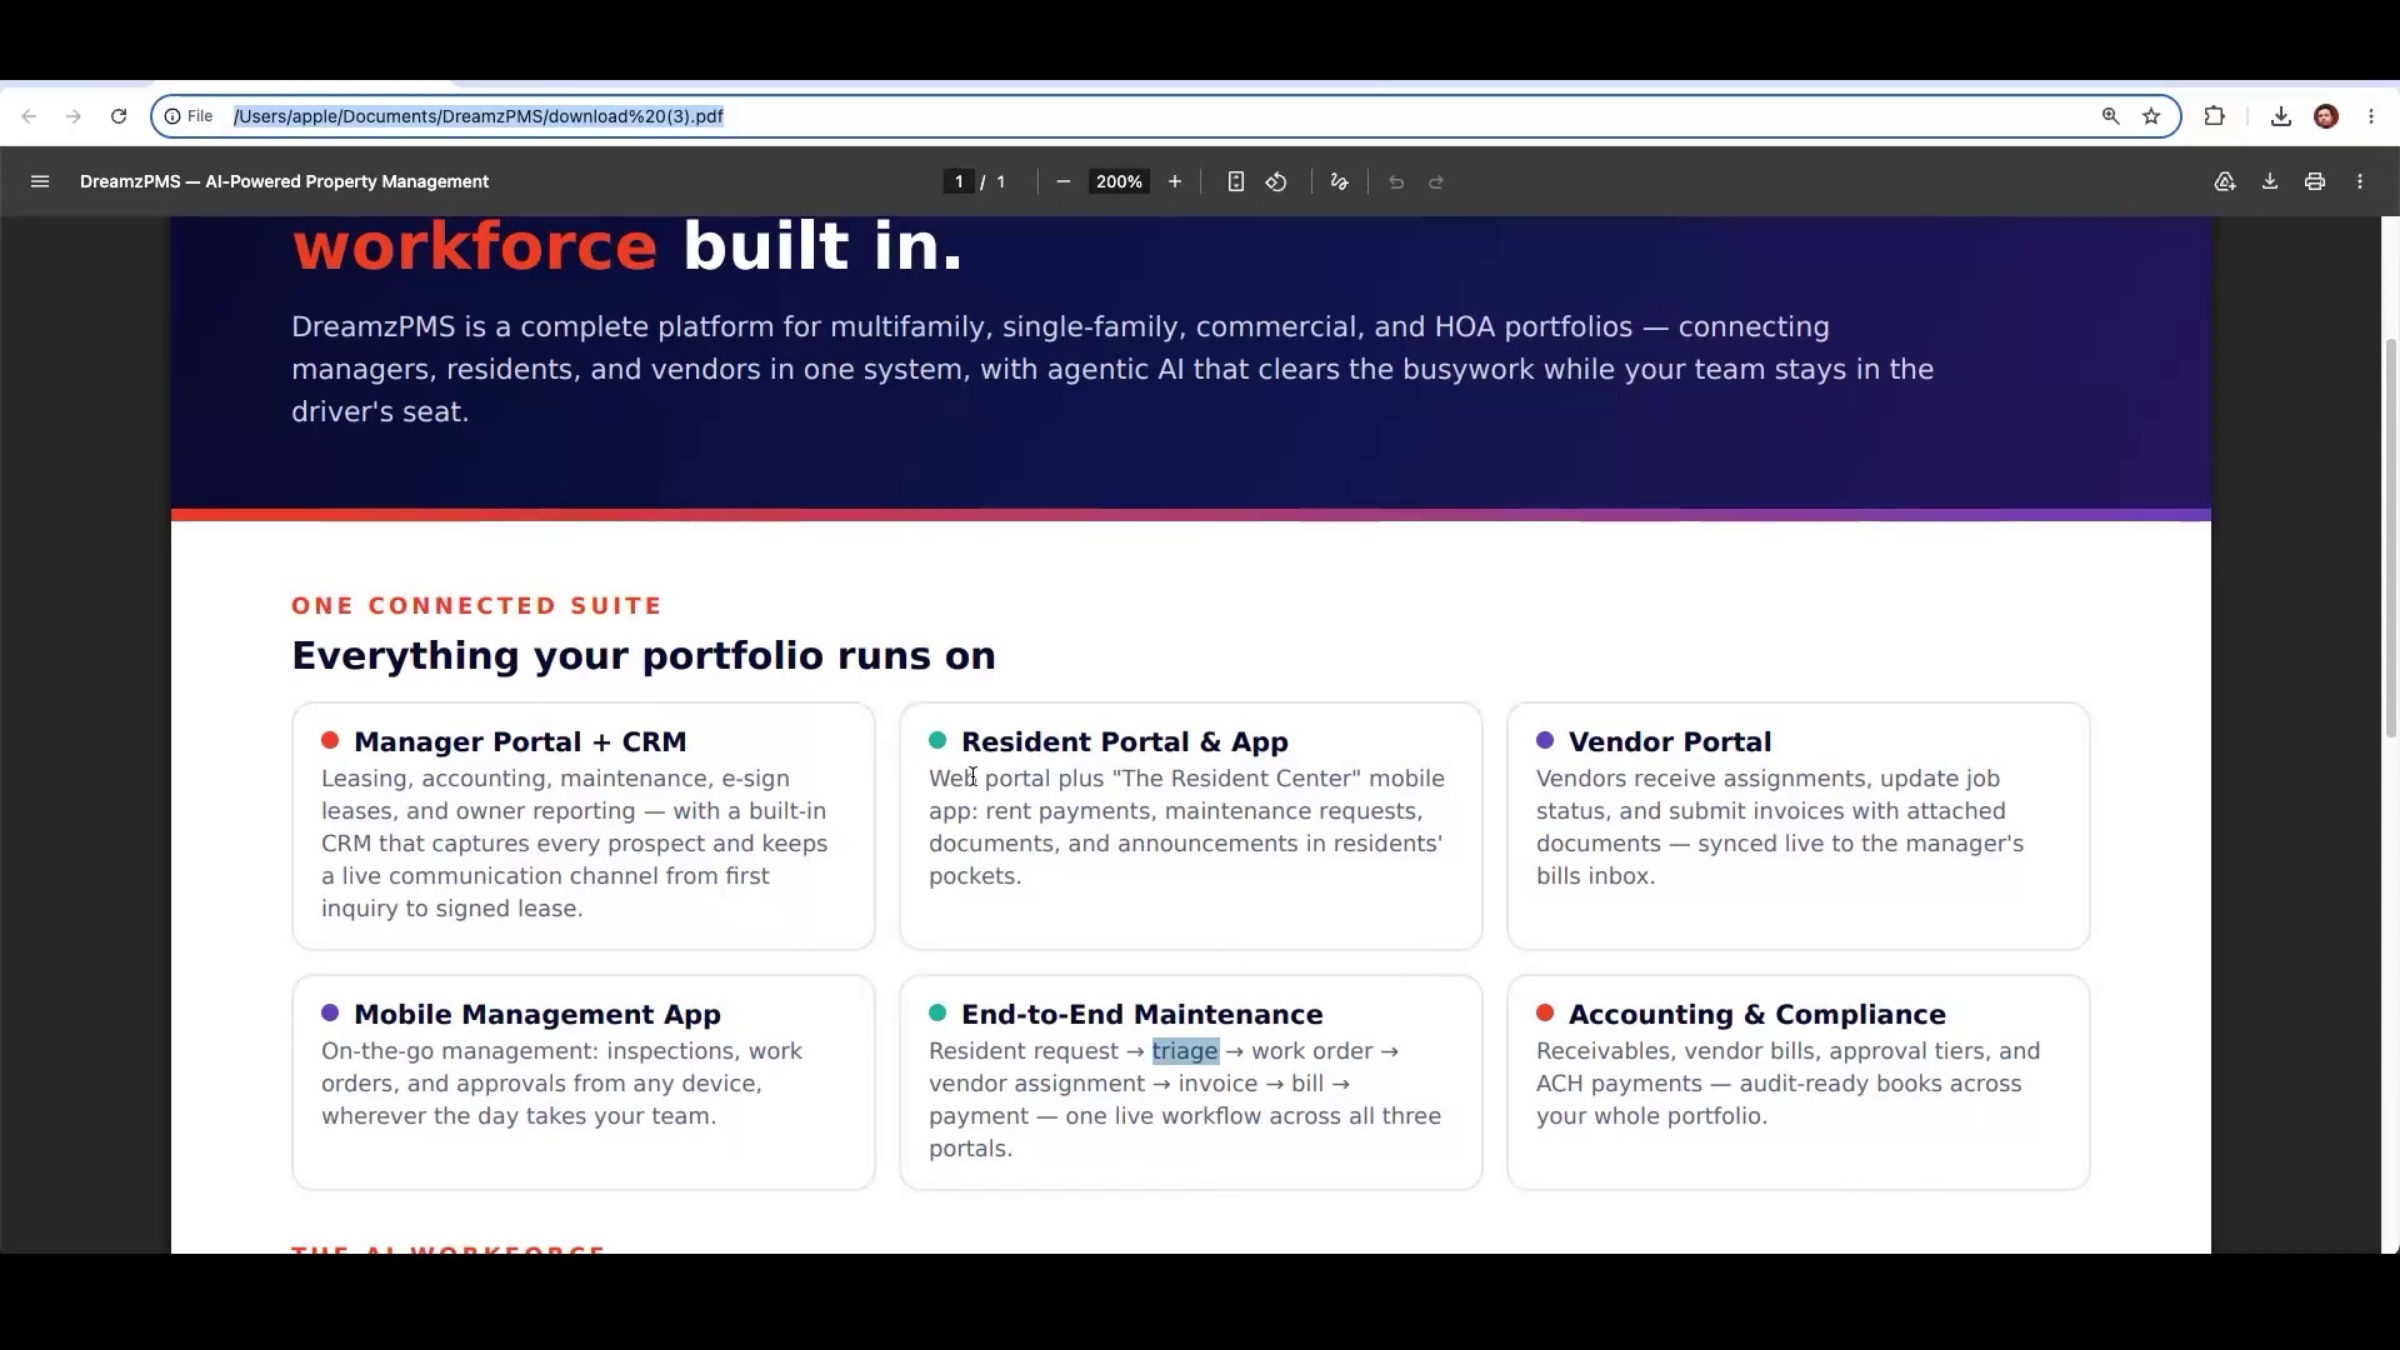Screen dimensions: 2400x1350
Task: Download the PDF from the viewer toolbar
Action: point(2270,181)
